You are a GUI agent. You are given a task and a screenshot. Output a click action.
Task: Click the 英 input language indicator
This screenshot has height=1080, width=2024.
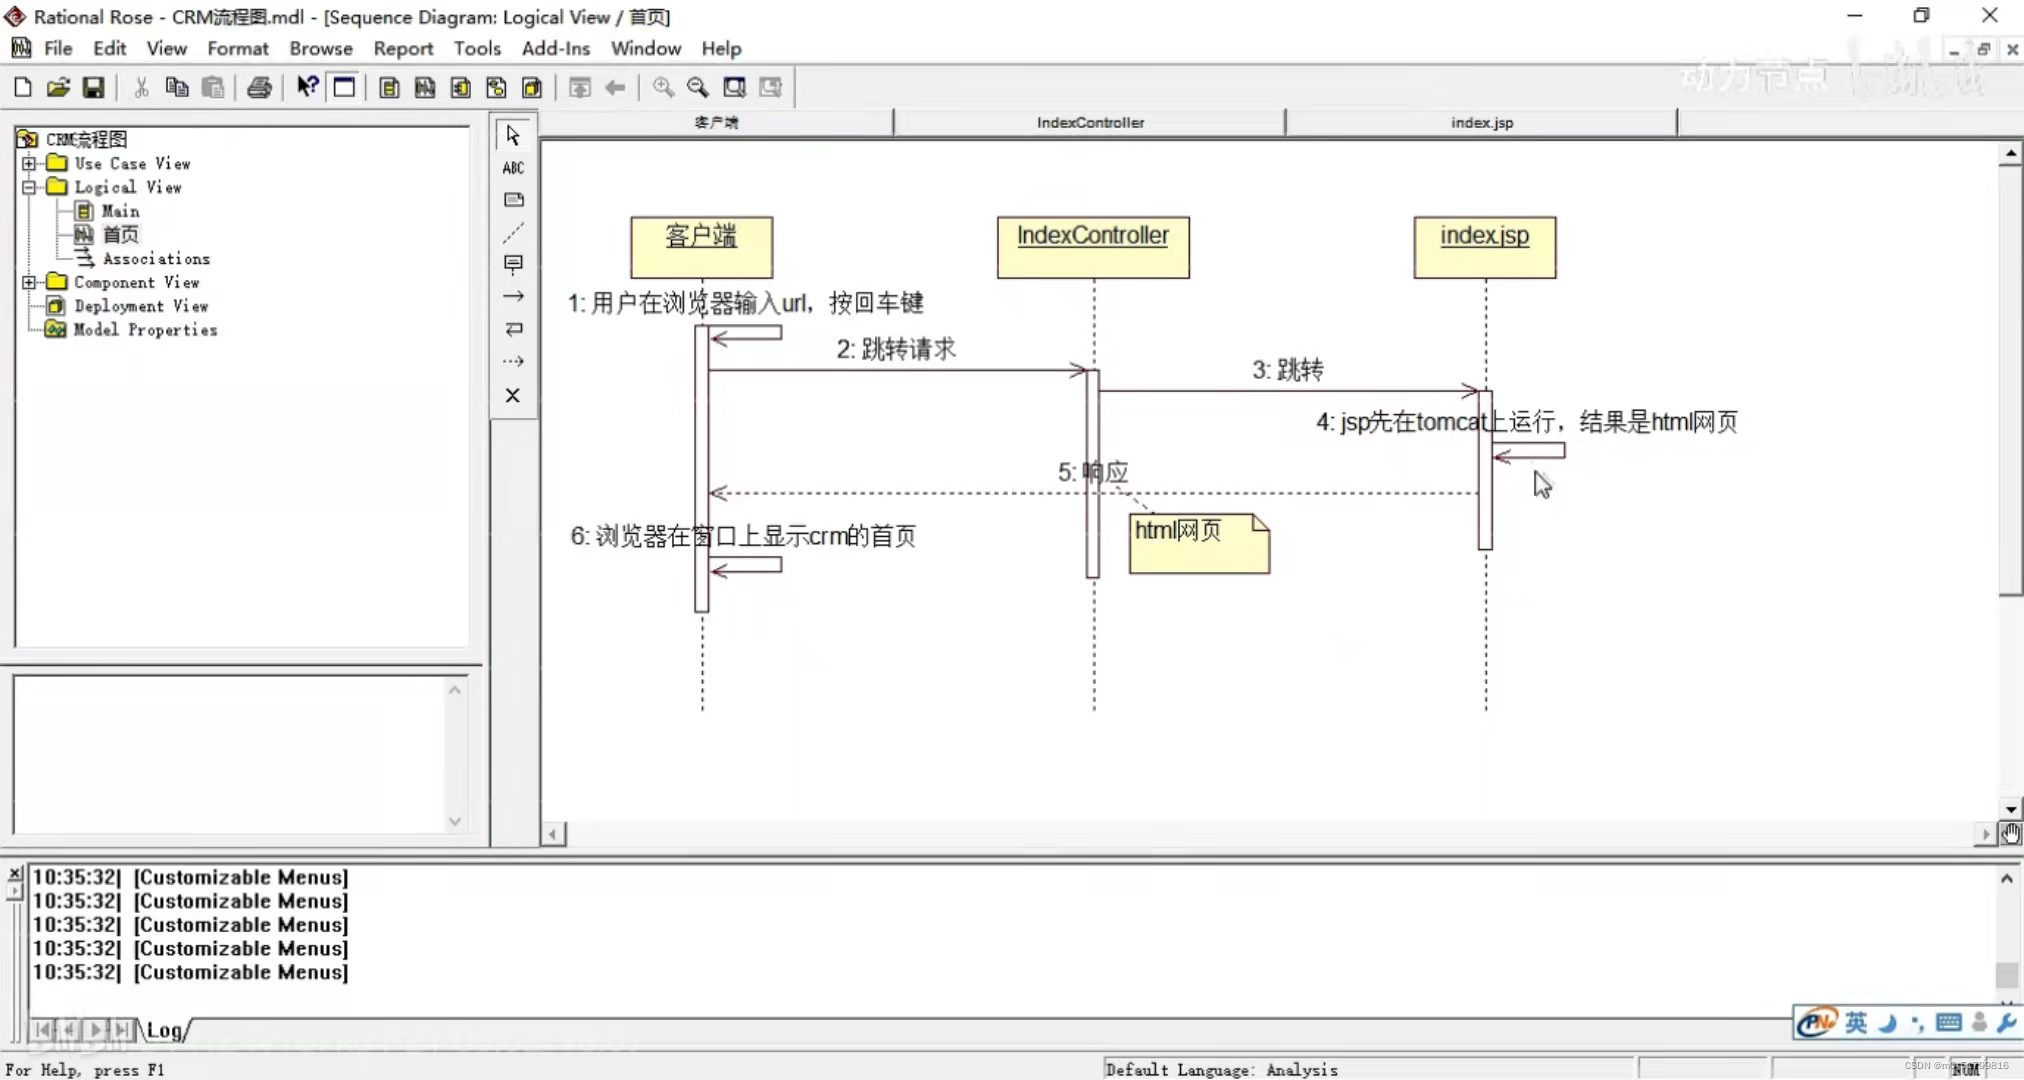click(1855, 1022)
